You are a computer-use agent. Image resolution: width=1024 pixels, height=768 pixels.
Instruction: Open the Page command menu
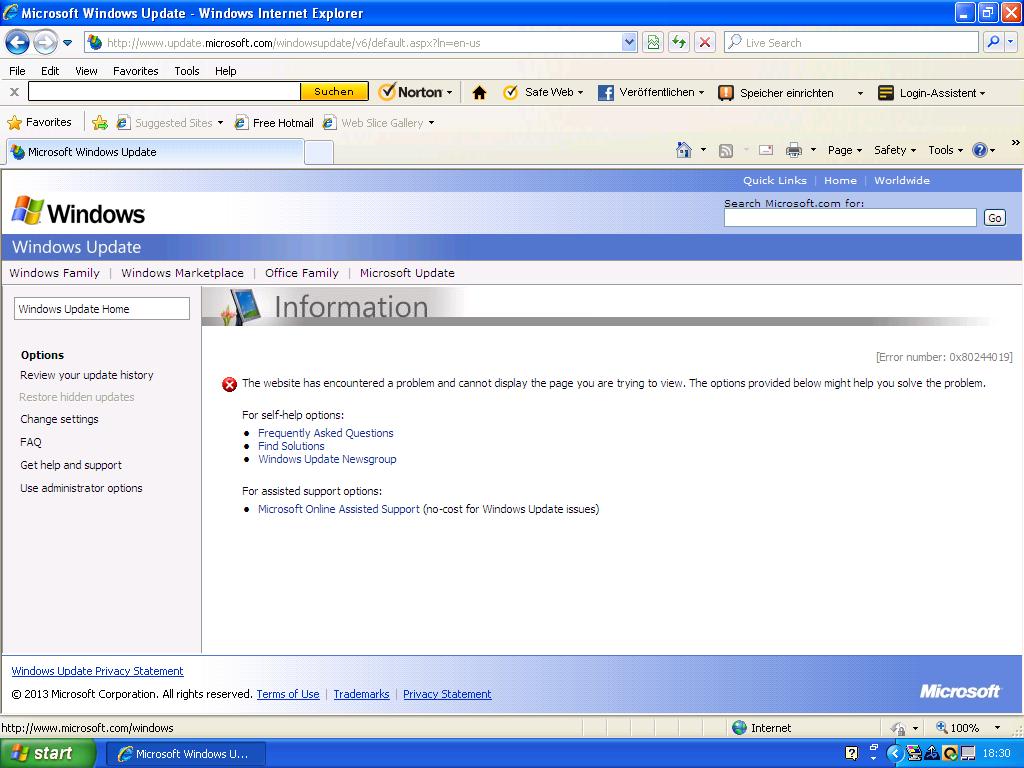[844, 150]
